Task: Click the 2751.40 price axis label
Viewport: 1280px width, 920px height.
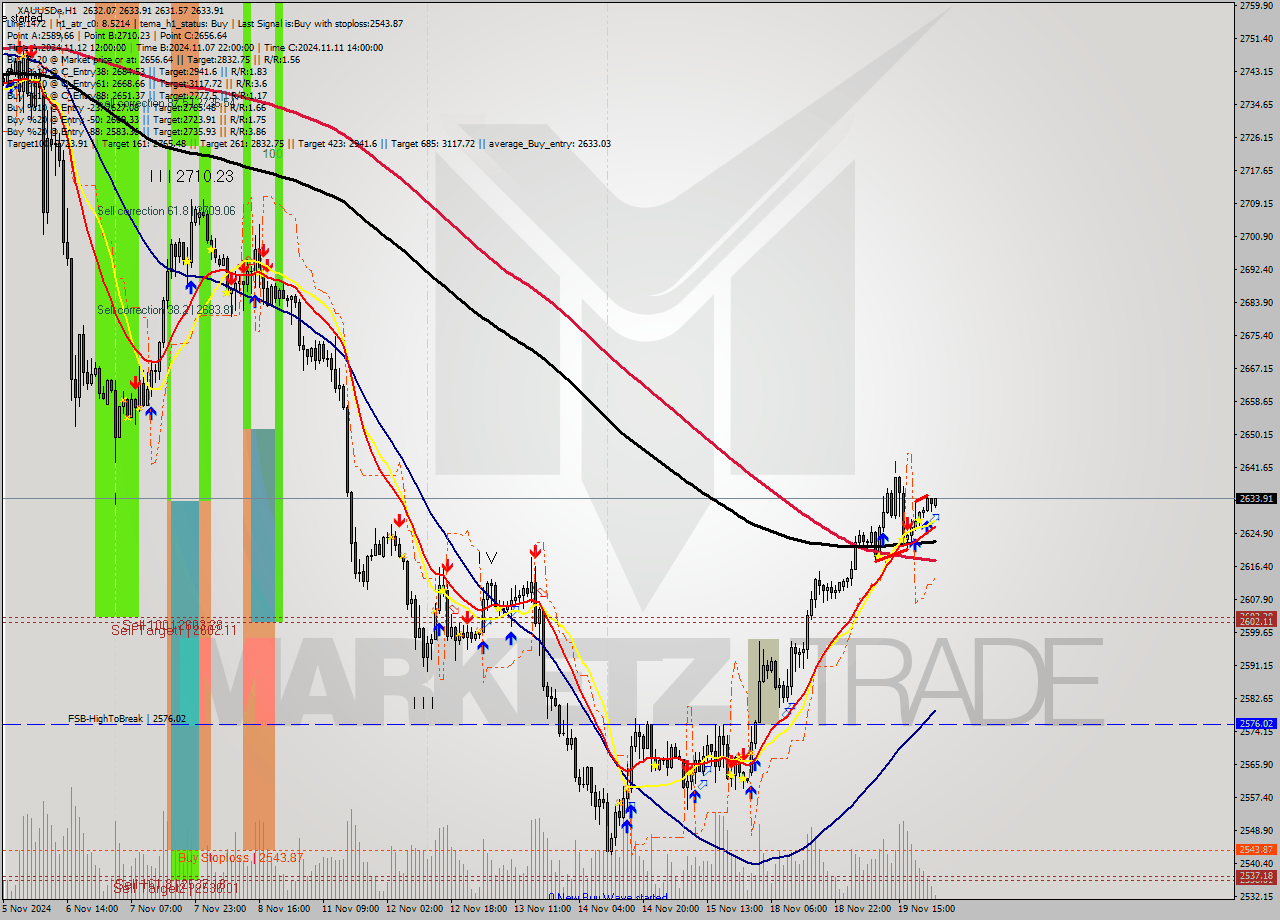Action: coord(1255,38)
